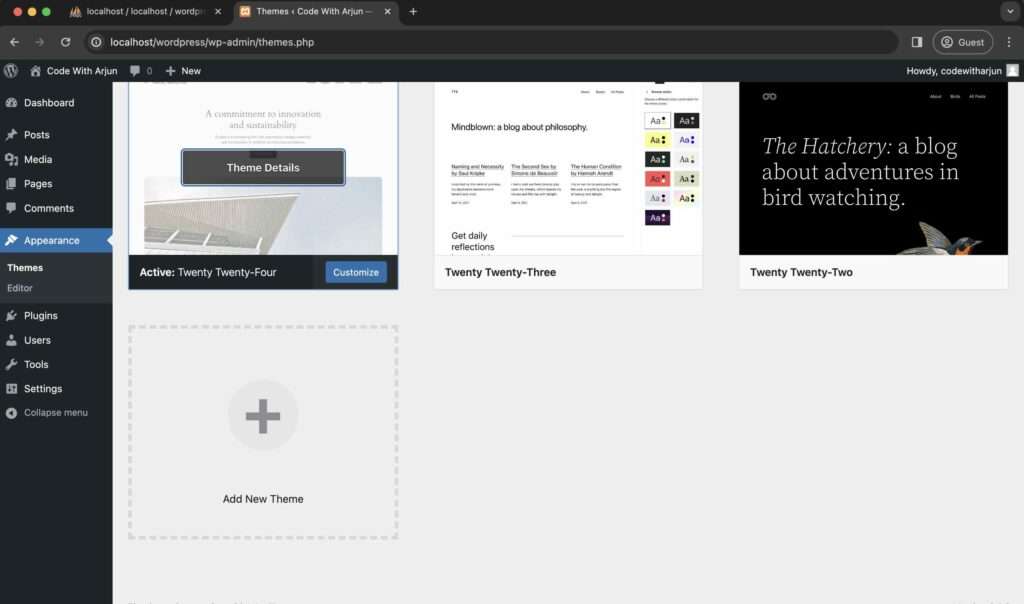The height and width of the screenshot is (604, 1024).
Task: Open the Pages menu item
Action: click(56, 183)
